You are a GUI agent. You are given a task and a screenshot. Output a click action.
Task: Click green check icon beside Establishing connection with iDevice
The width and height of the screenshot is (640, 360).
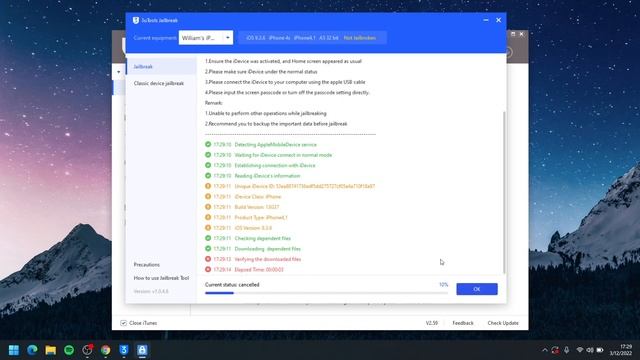(x=208, y=165)
